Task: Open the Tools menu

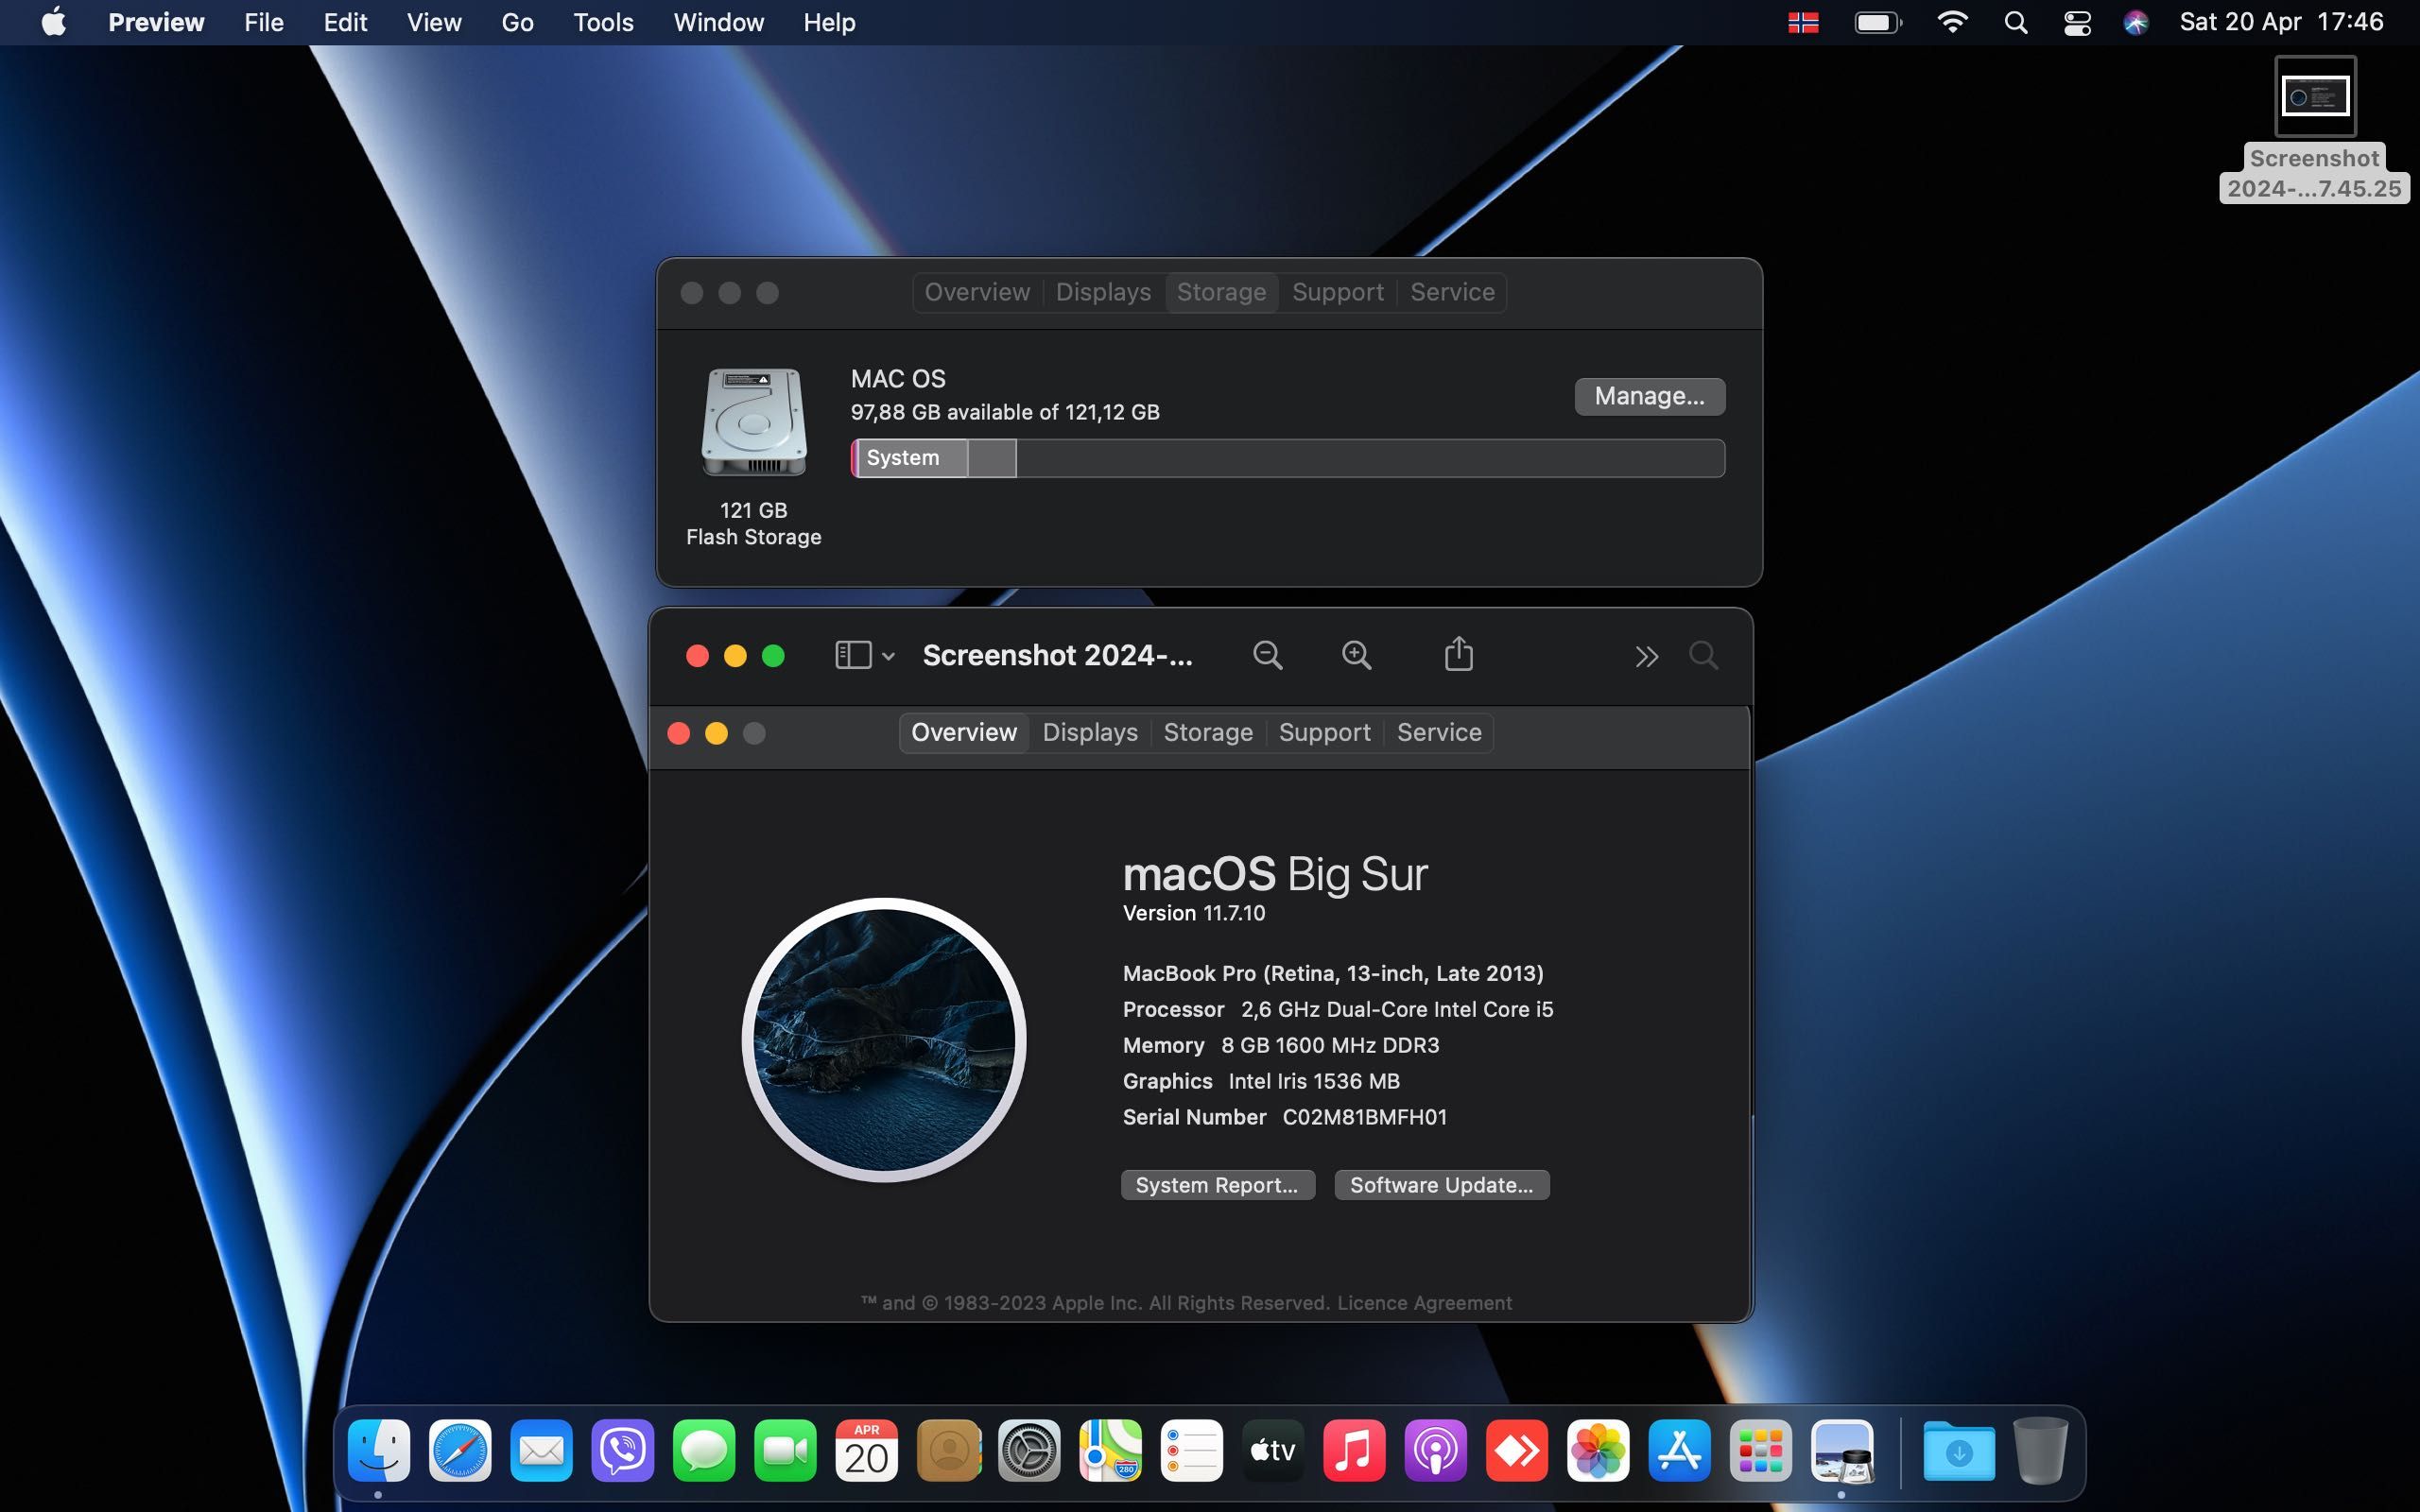Action: [x=603, y=22]
